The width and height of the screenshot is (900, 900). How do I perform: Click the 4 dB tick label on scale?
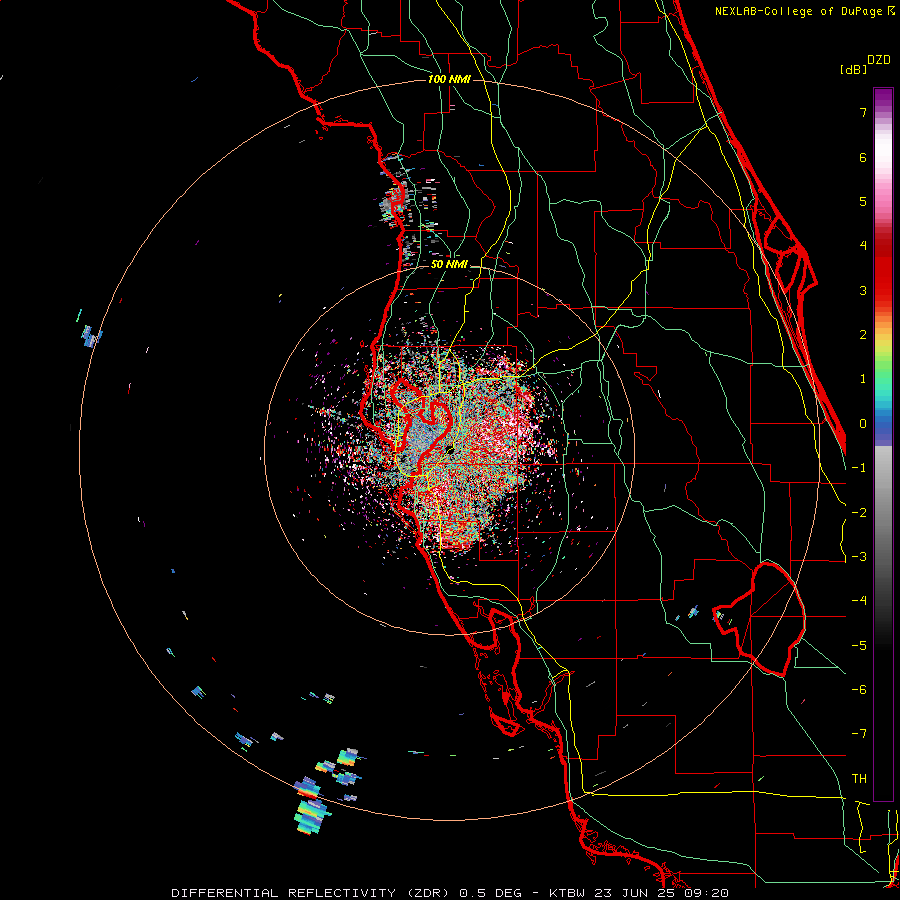(x=863, y=246)
